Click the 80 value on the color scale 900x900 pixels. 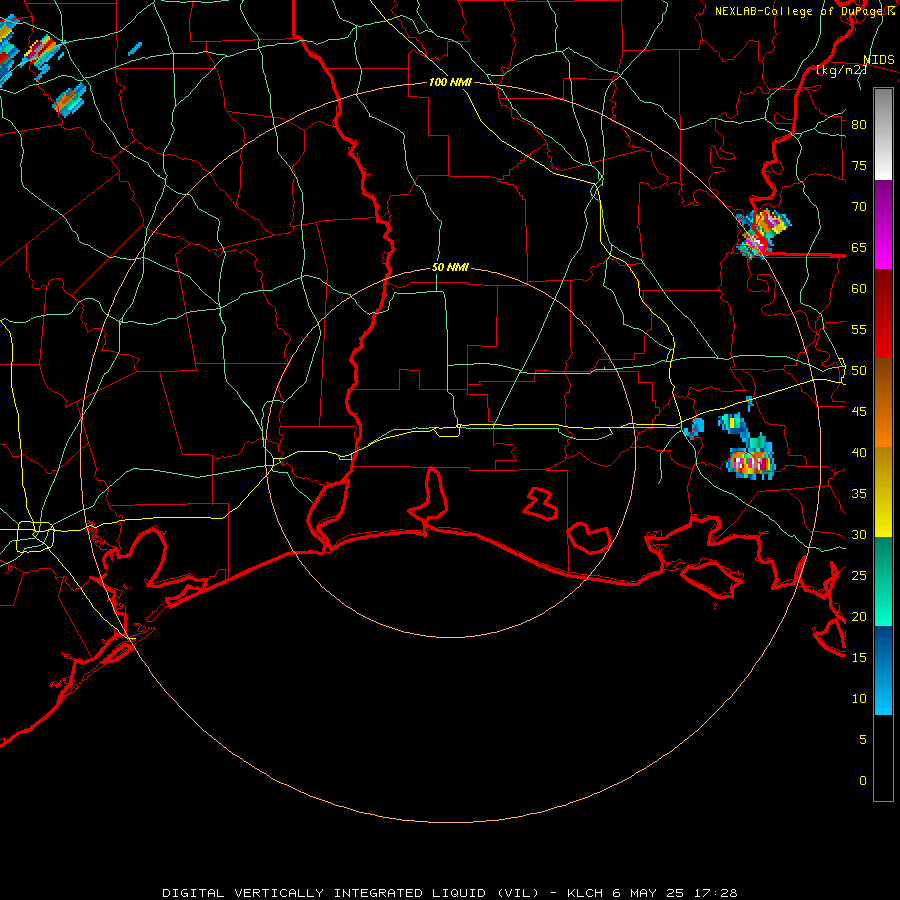point(859,125)
